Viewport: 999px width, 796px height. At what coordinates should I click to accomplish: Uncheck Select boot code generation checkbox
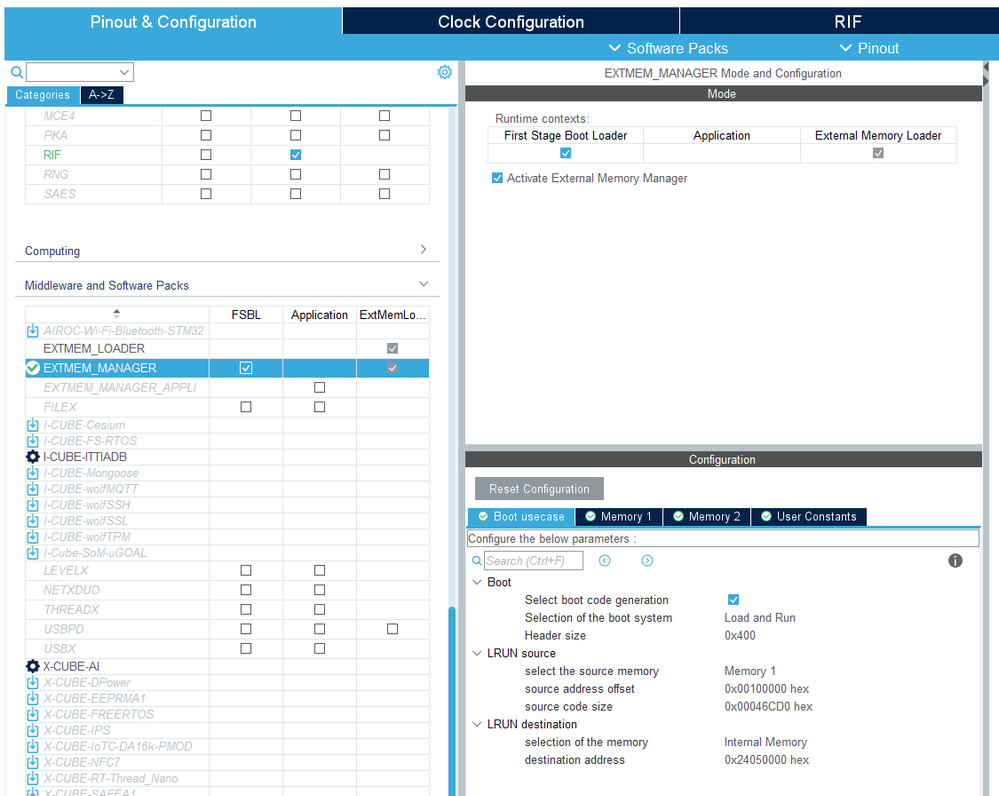[733, 600]
